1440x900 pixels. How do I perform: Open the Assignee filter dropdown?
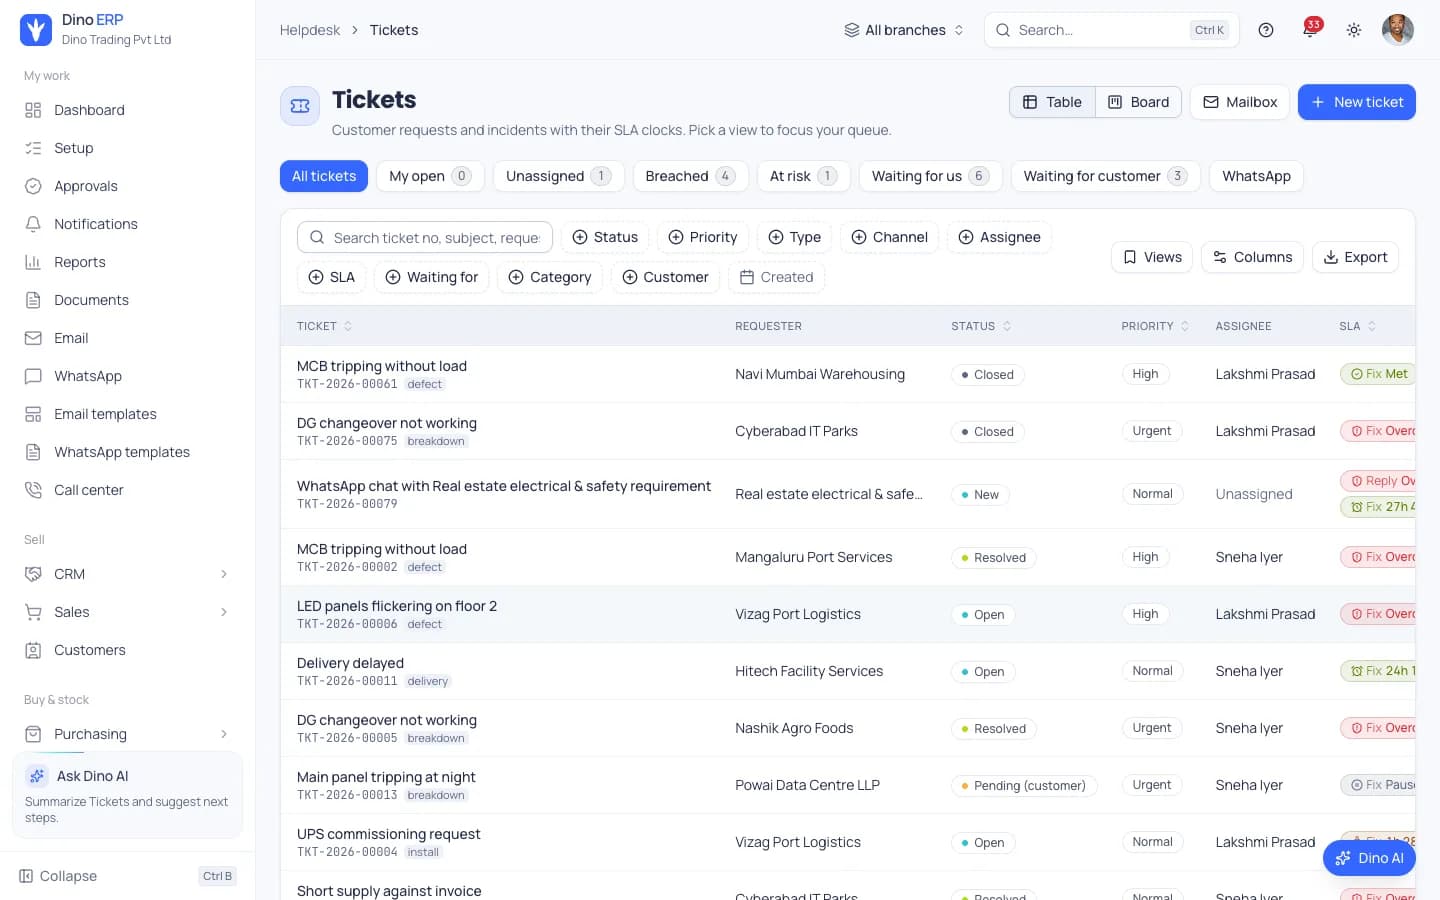(x=999, y=237)
